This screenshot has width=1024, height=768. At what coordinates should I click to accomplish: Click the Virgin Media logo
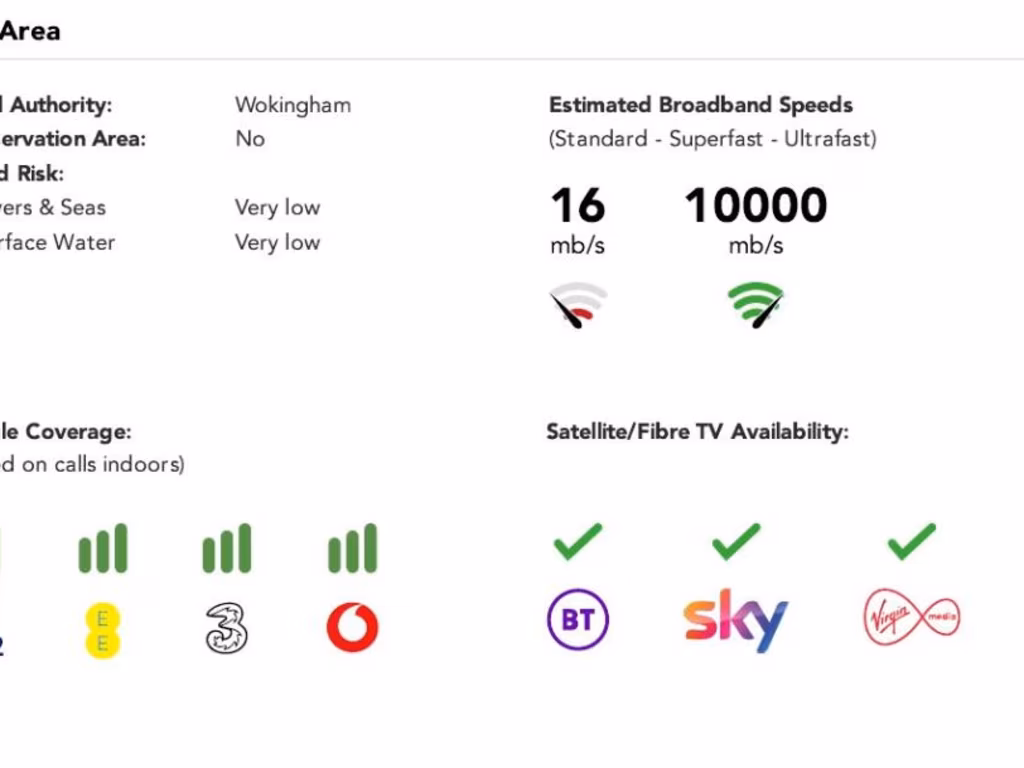tap(911, 619)
